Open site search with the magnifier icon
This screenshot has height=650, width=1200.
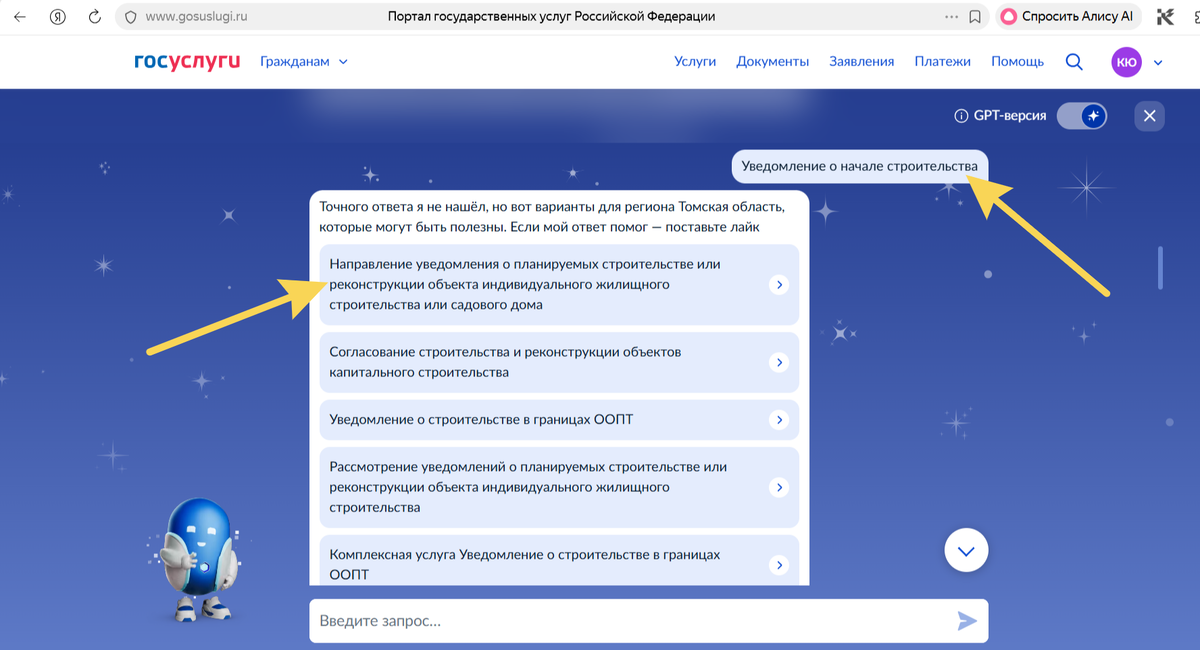[x=1074, y=61]
